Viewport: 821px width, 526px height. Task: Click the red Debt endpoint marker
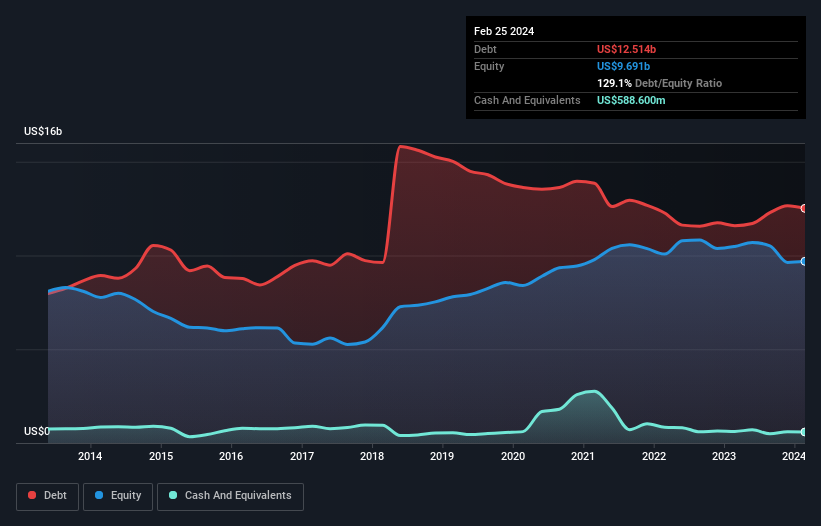click(x=804, y=208)
